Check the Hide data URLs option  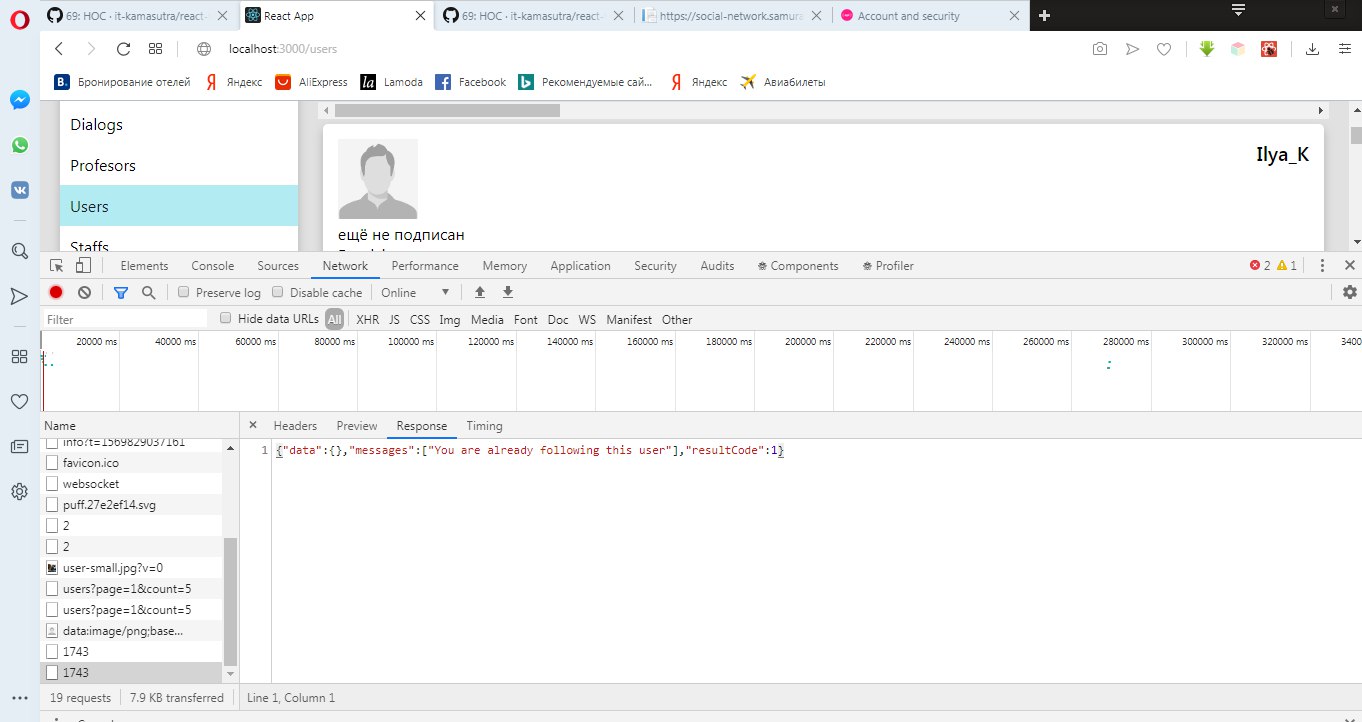[226, 319]
